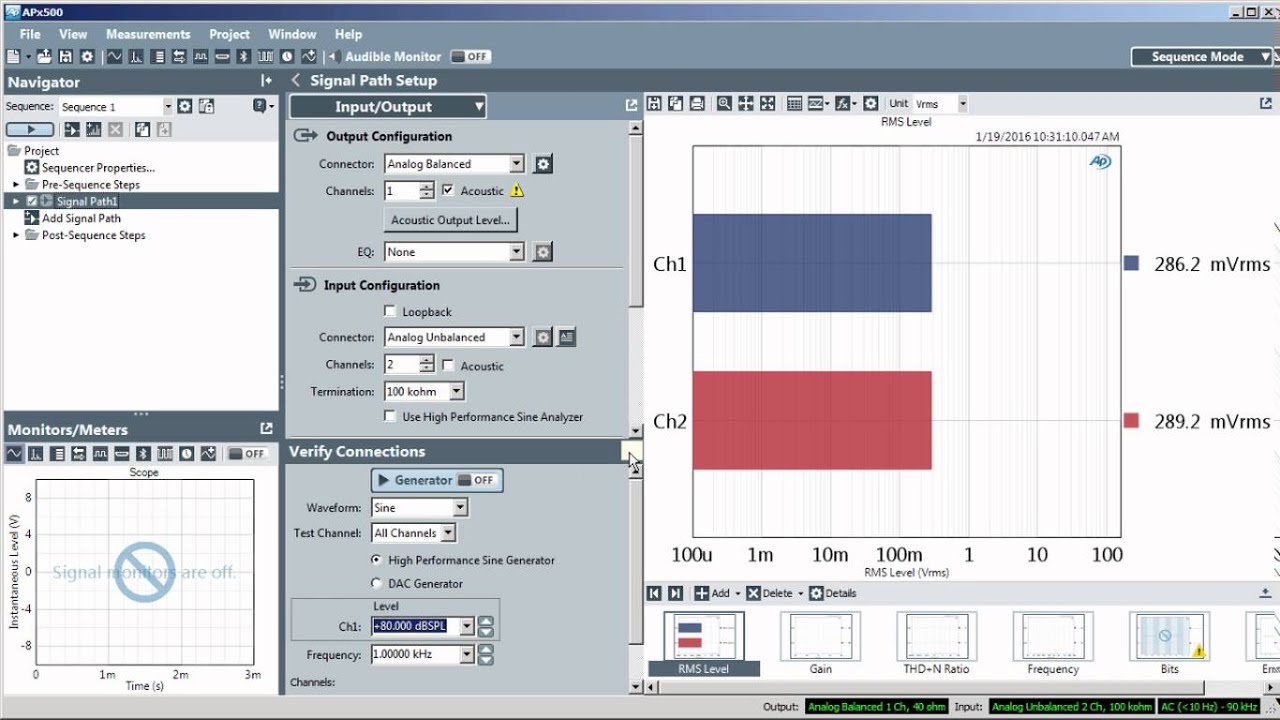This screenshot has height=720, width=1280.
Task: Open the EQ settings gear icon
Action: click(x=543, y=252)
